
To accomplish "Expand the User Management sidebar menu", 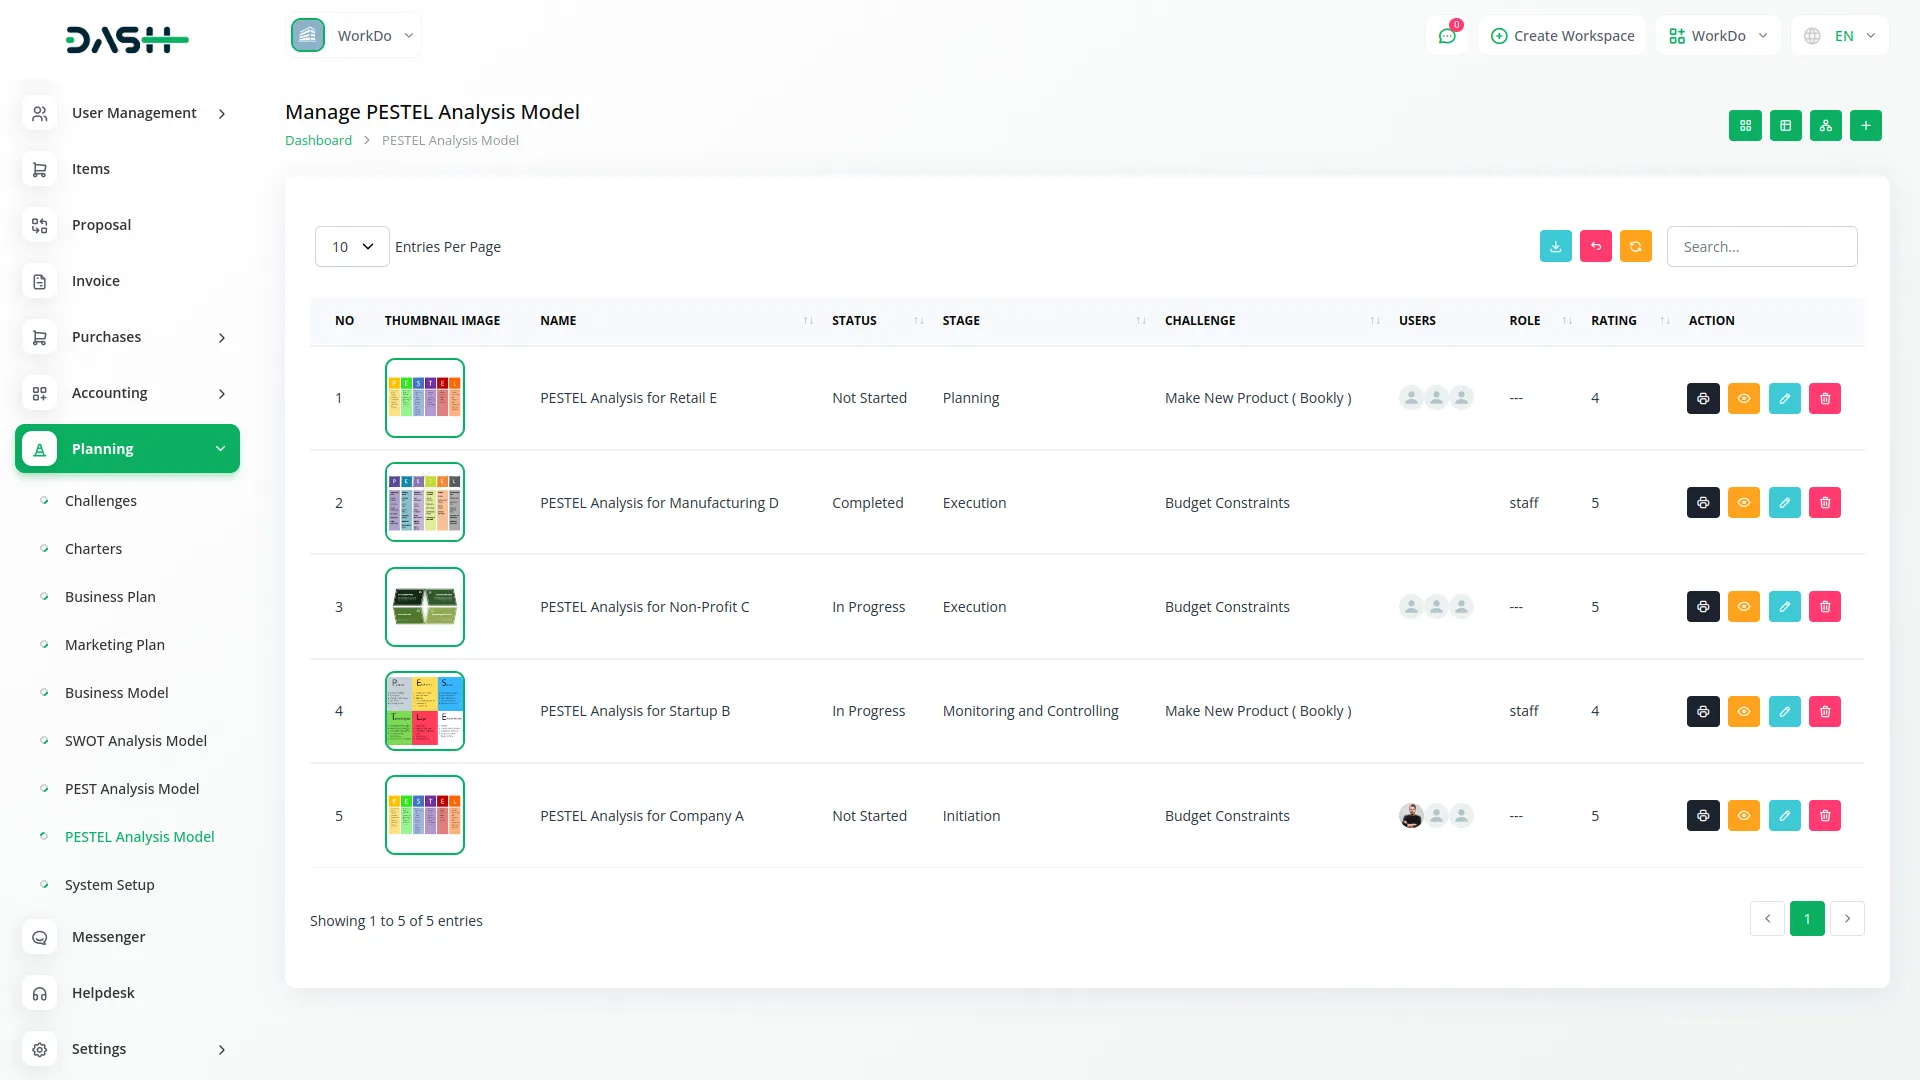I will point(128,113).
